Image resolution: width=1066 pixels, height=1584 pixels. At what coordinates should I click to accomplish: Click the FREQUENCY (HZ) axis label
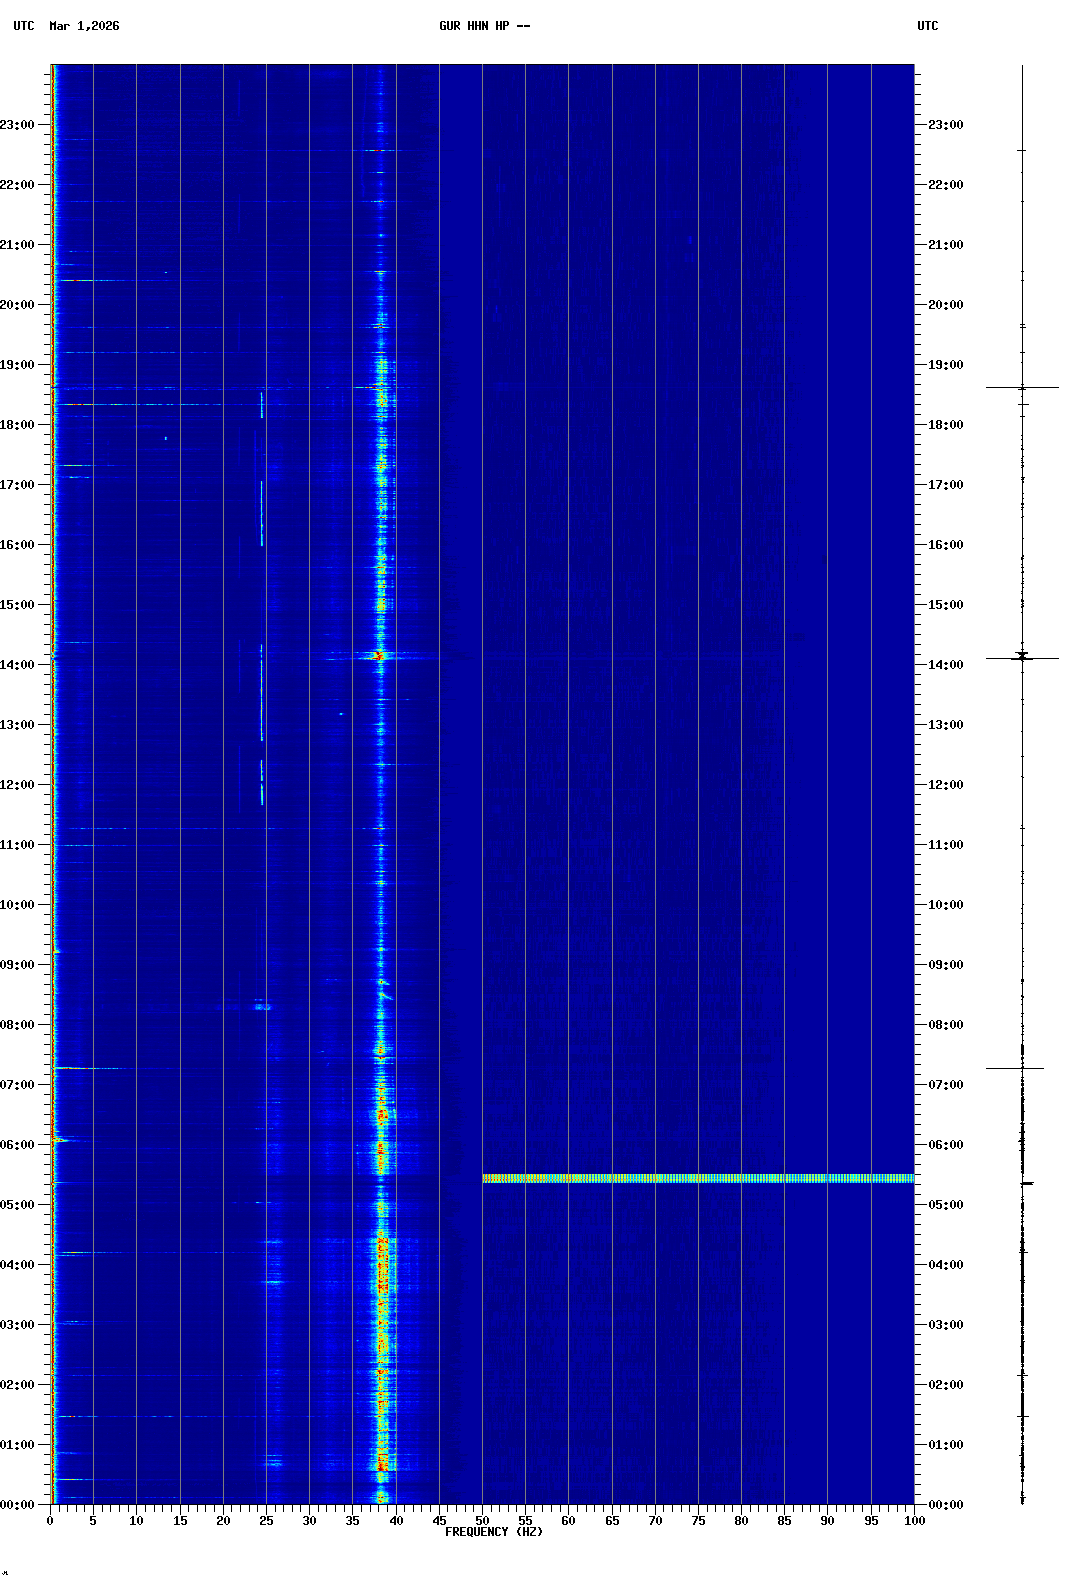point(493,1532)
